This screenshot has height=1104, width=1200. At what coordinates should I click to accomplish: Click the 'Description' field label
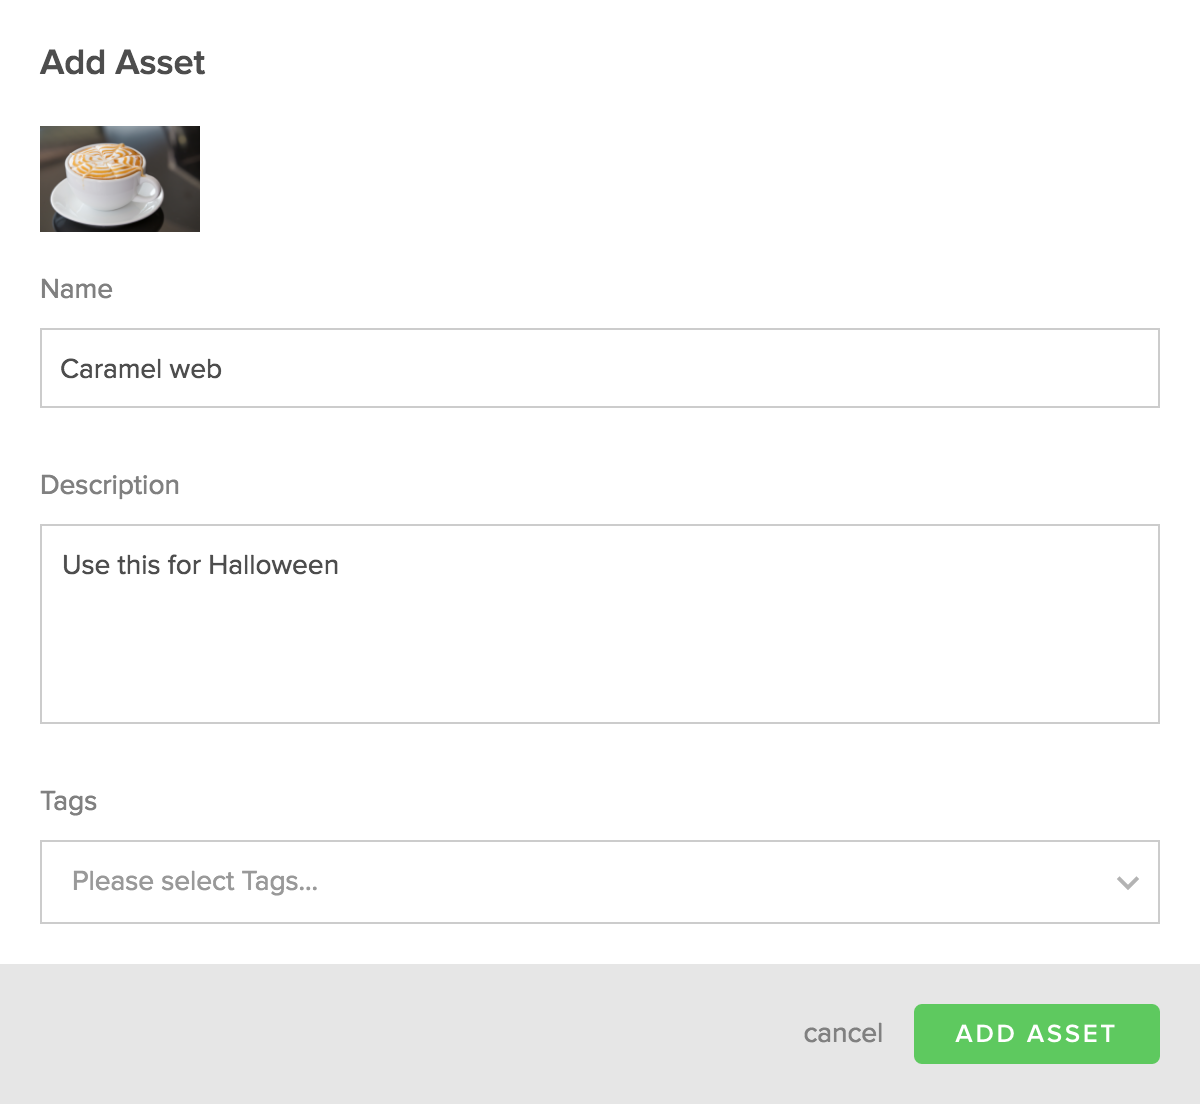pos(110,485)
